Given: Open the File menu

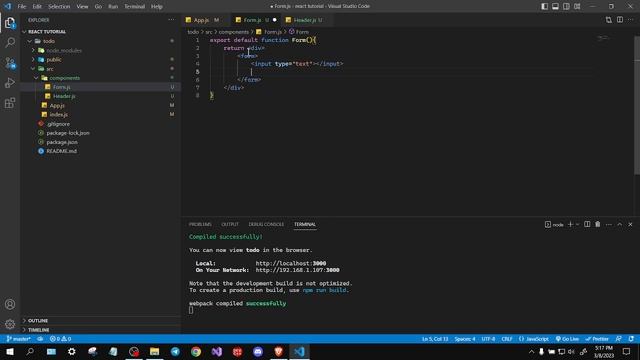Looking at the screenshot, I should 22,7.
